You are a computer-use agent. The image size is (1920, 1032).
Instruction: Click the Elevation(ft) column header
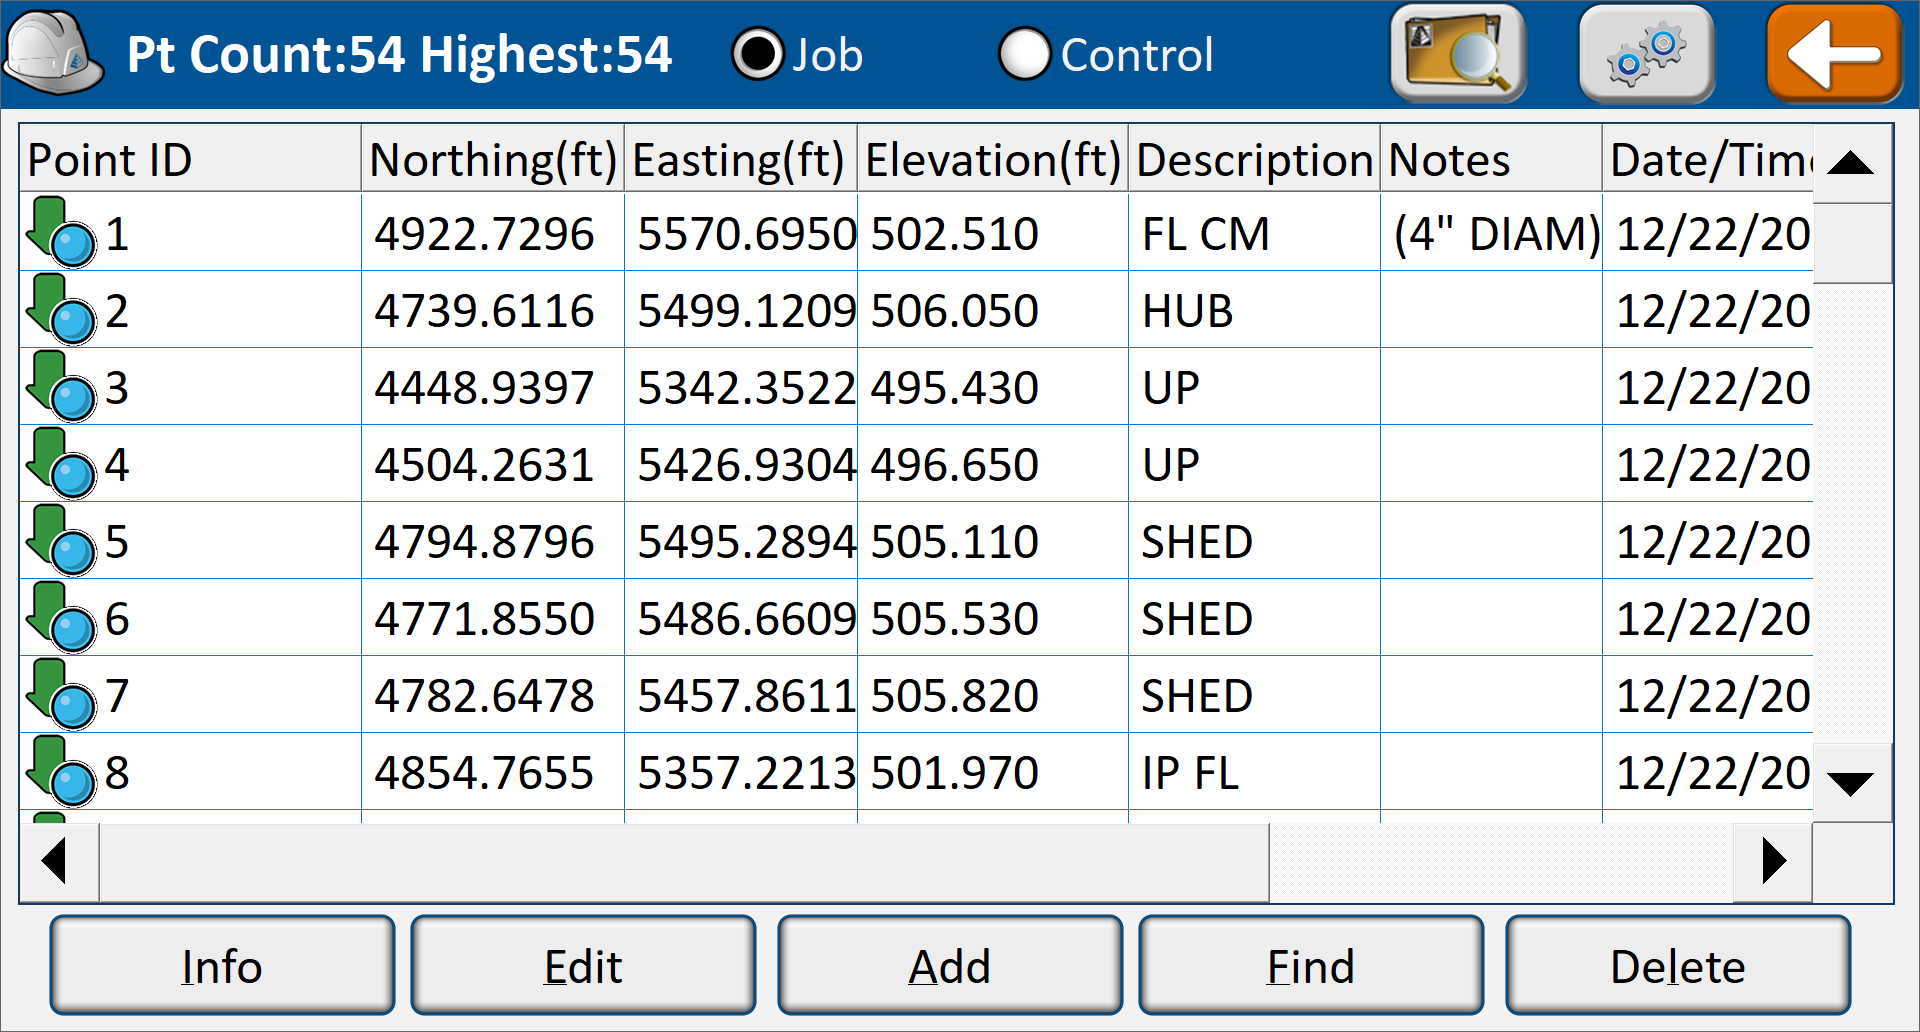[x=993, y=158]
